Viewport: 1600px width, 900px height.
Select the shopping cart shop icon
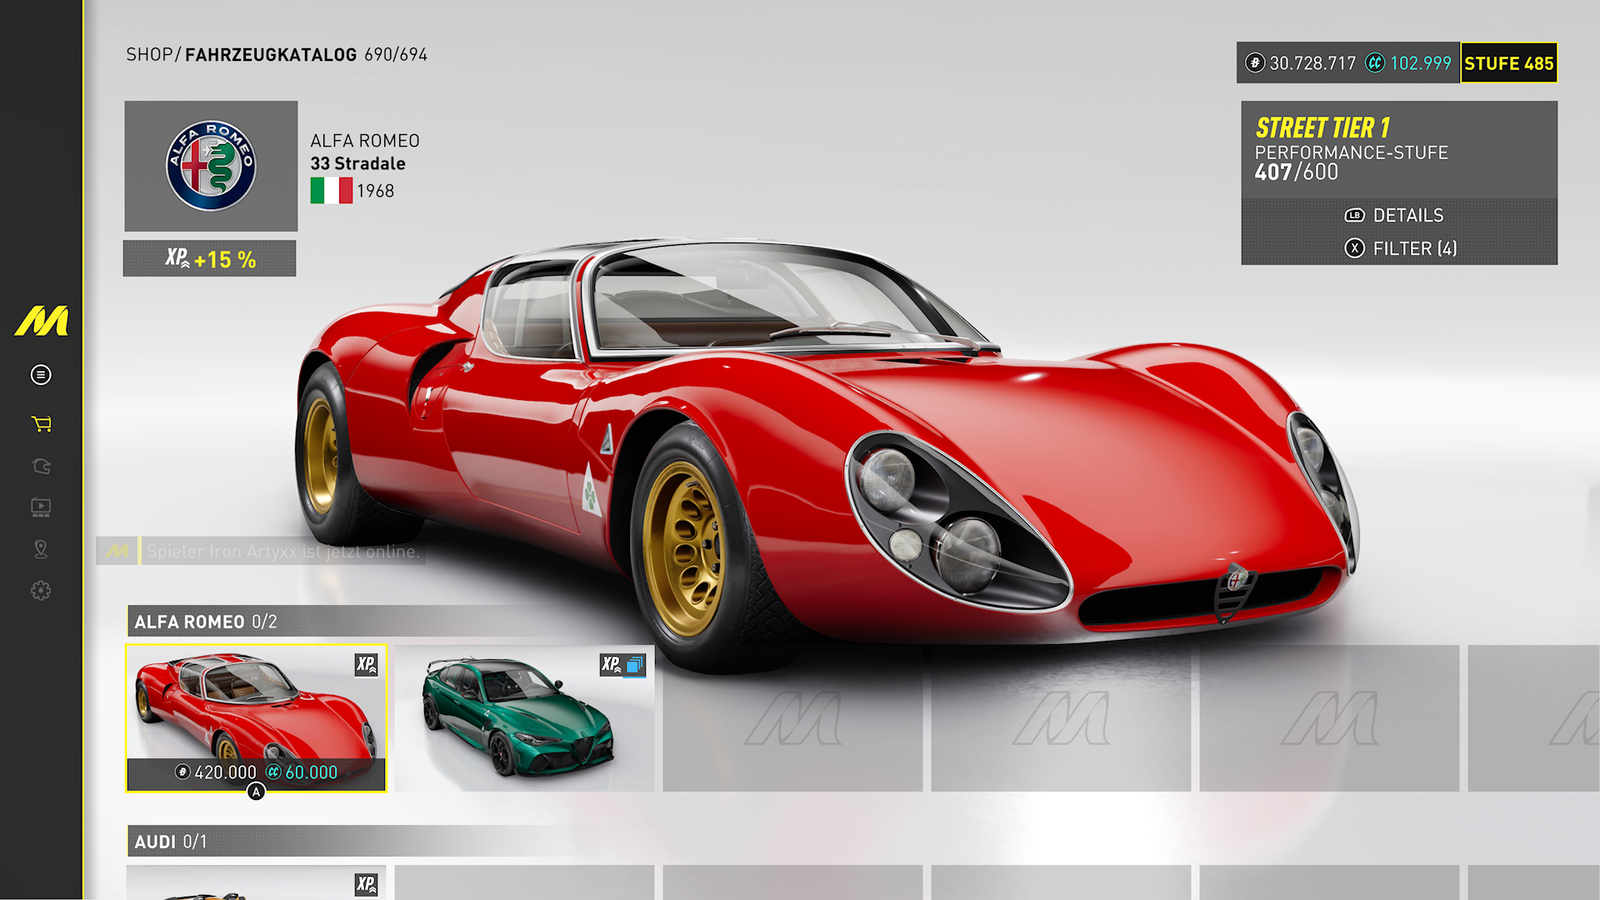coord(41,424)
